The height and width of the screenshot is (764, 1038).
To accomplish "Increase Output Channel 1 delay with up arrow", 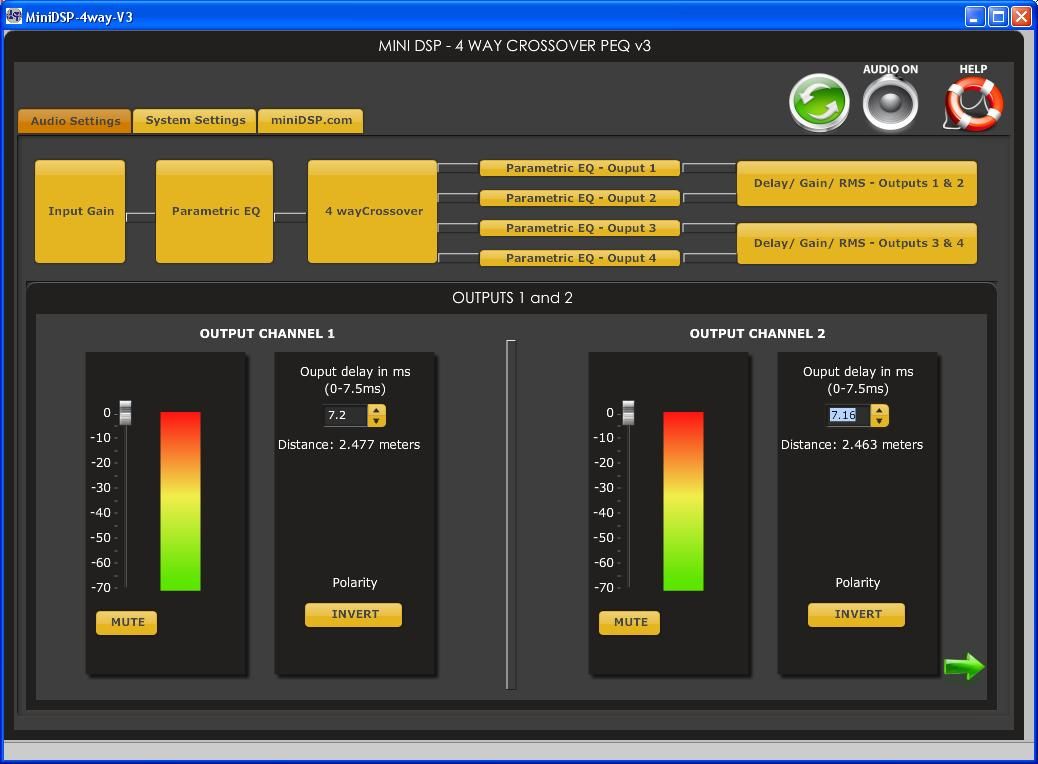I will tap(376, 410).
